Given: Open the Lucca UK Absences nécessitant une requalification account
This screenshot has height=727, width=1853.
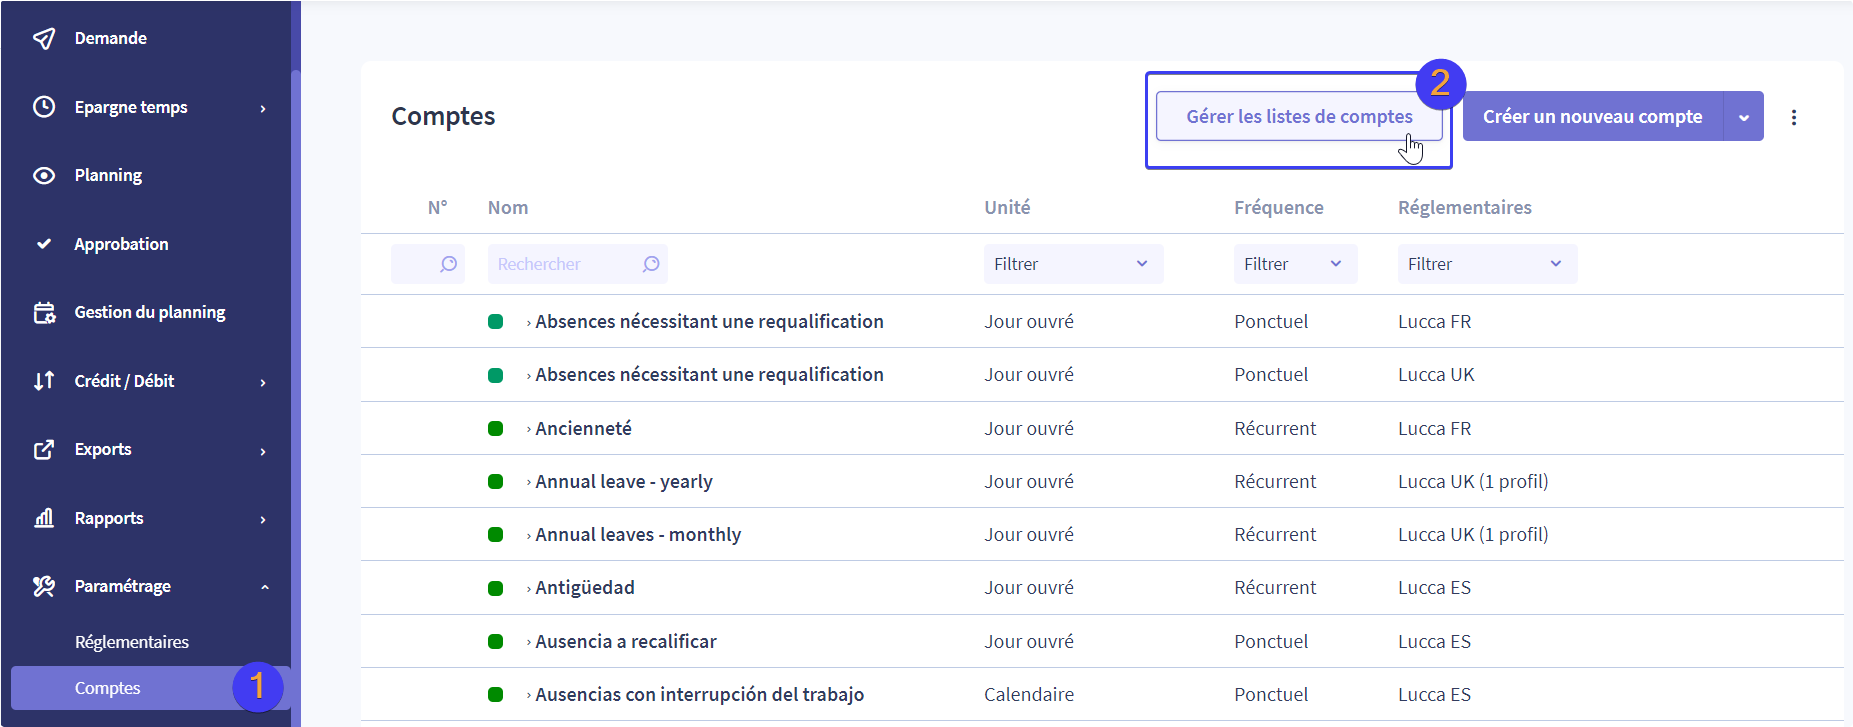Looking at the screenshot, I should pyautogui.click(x=709, y=374).
